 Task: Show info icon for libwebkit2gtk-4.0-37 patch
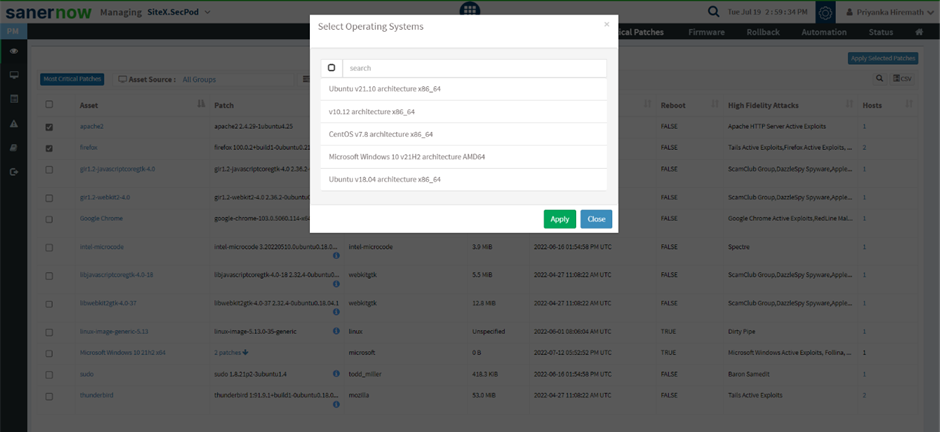tap(336, 312)
